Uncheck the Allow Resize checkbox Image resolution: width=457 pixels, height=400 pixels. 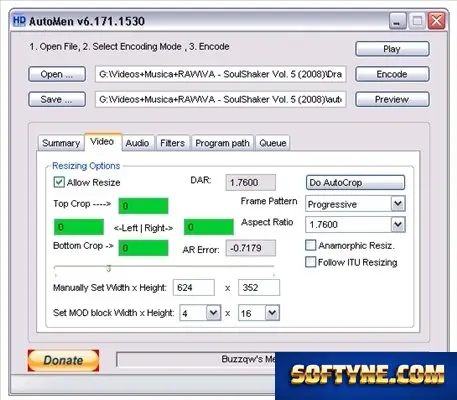(x=59, y=182)
